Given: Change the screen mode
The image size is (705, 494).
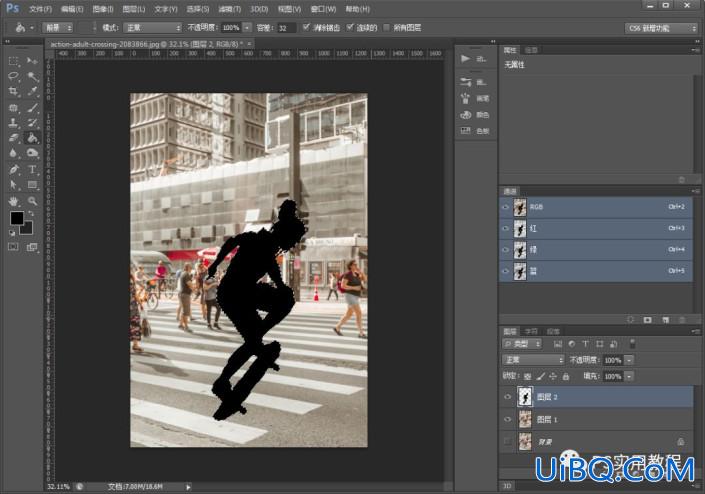Looking at the screenshot, I should [32, 247].
